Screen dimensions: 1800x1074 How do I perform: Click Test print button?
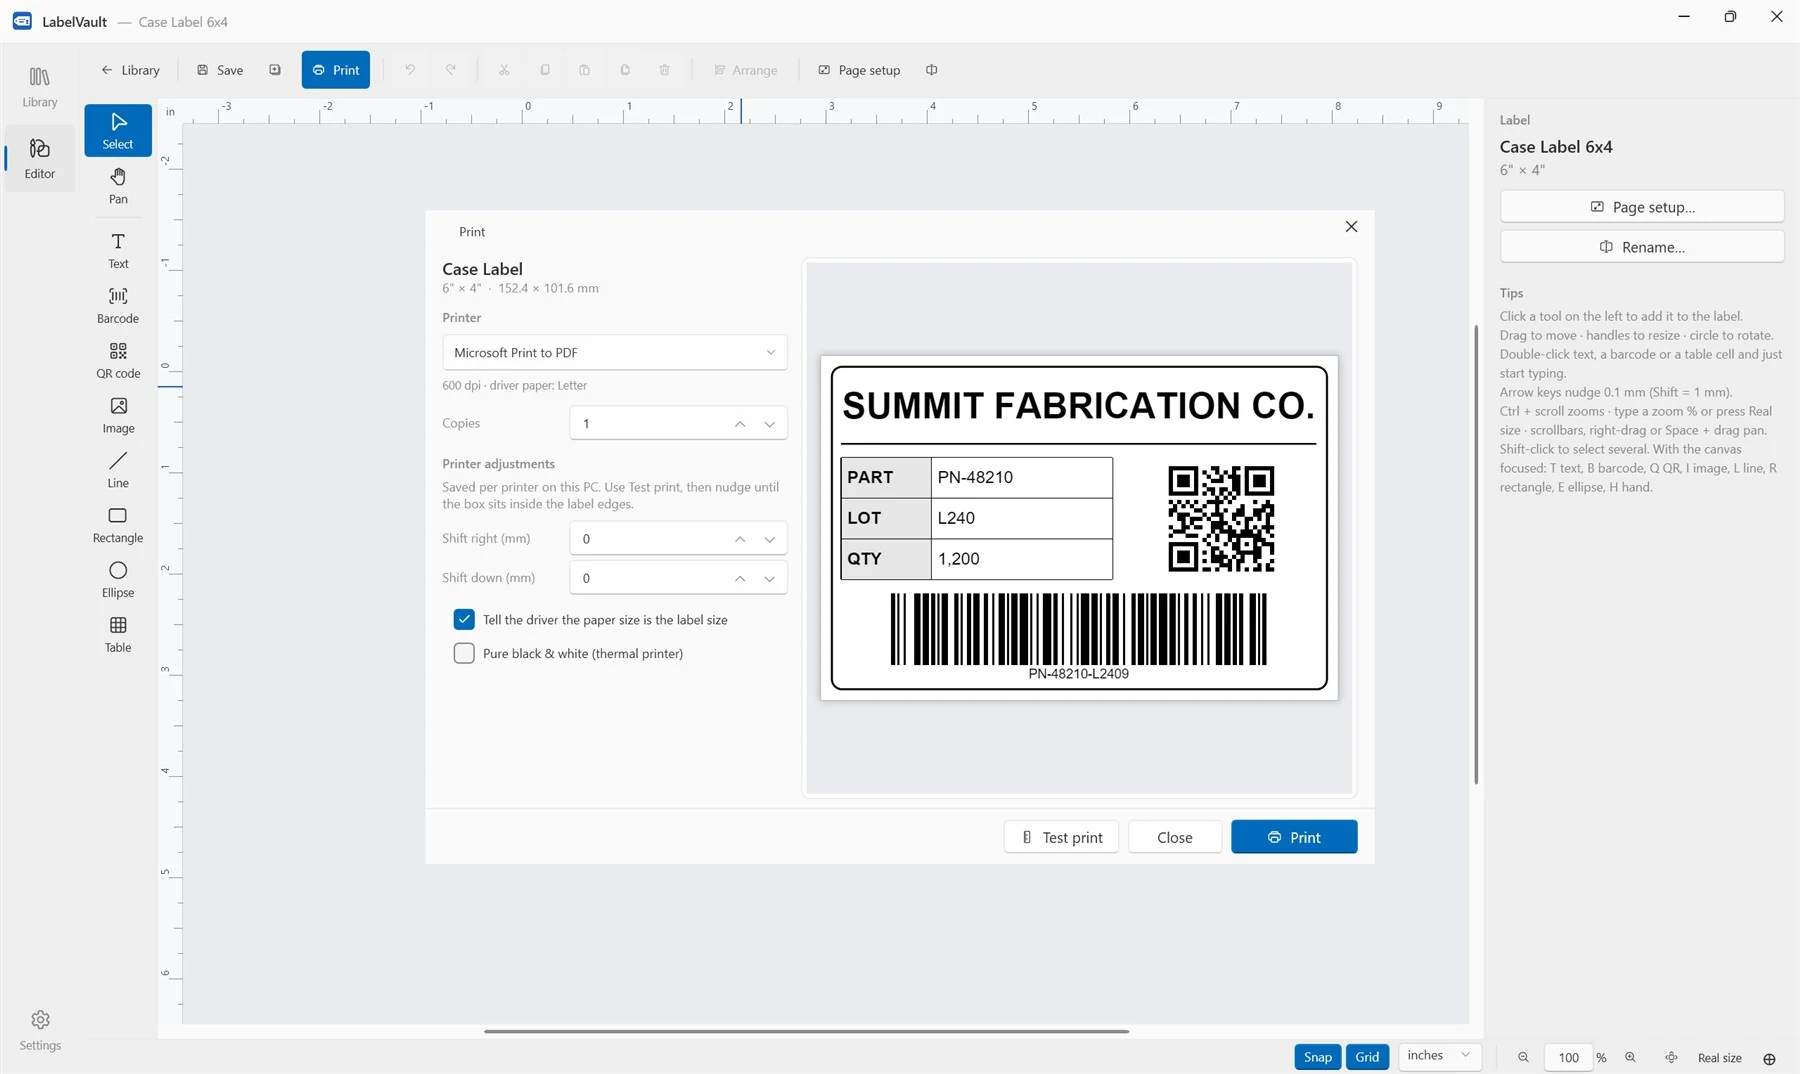1061,837
